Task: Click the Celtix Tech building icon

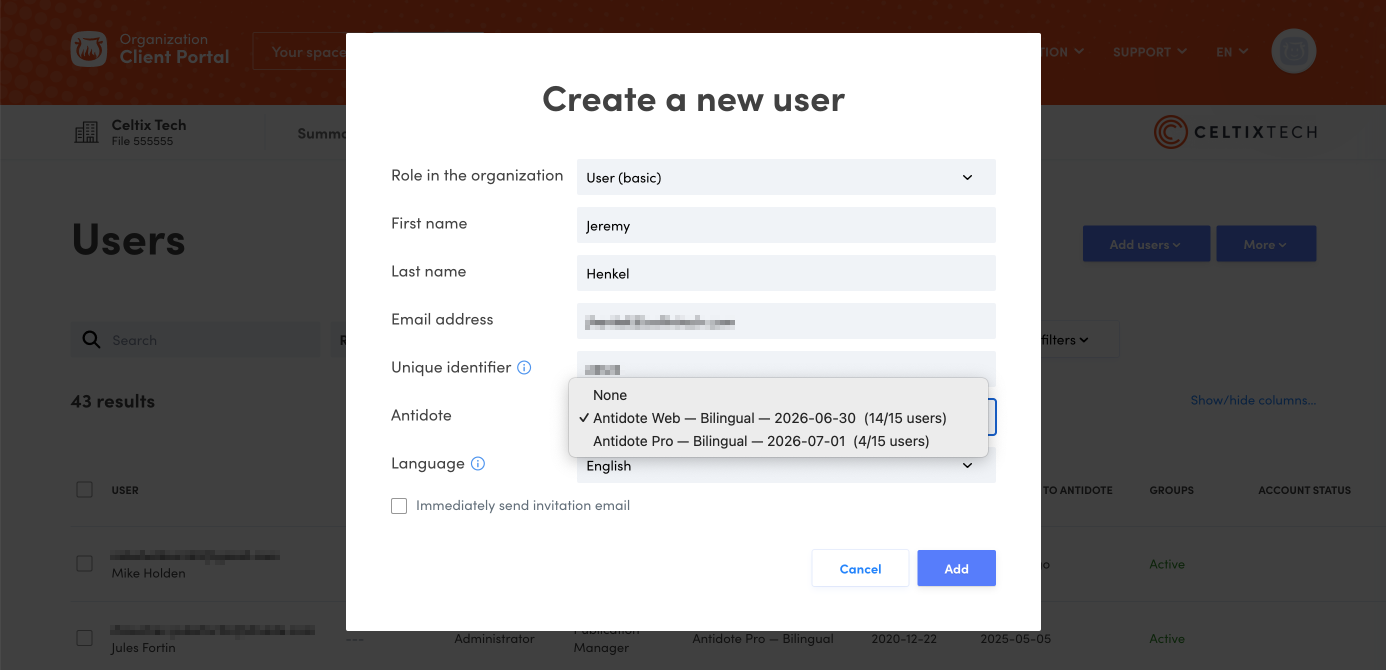Action: 86,133
